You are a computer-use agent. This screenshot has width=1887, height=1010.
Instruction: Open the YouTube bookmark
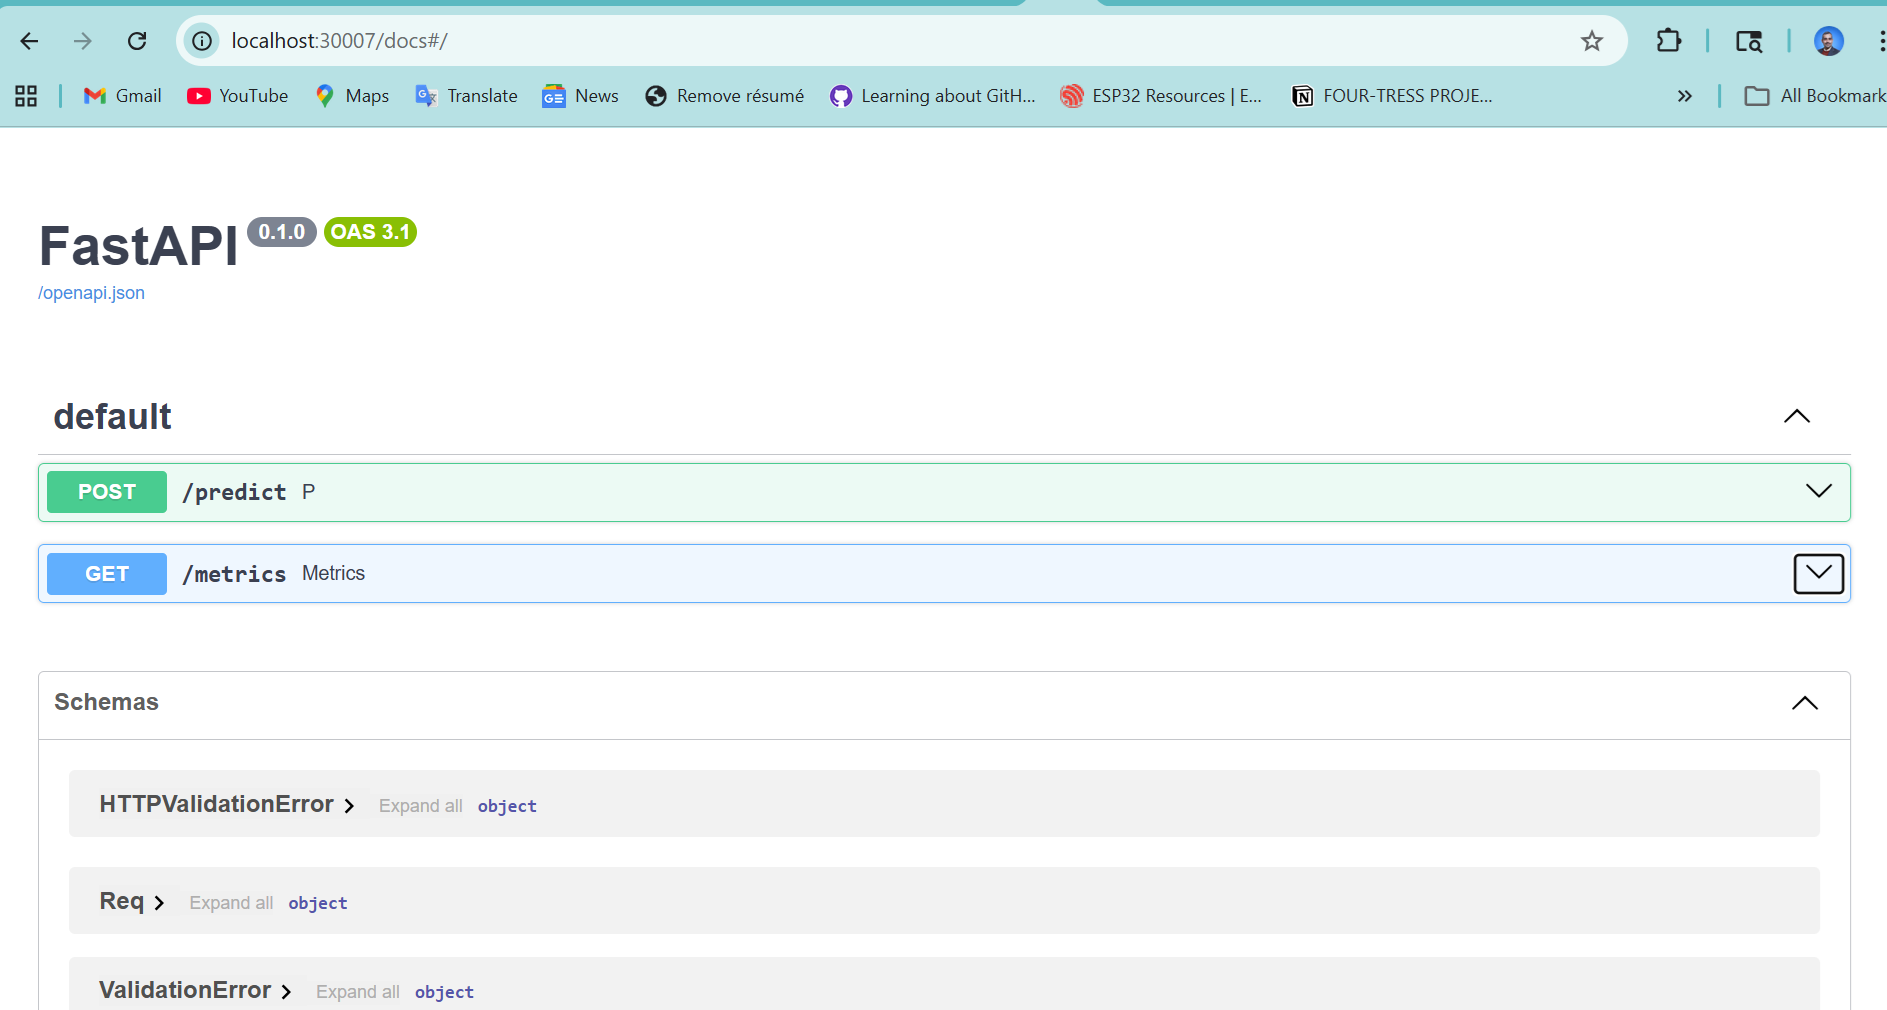238,96
